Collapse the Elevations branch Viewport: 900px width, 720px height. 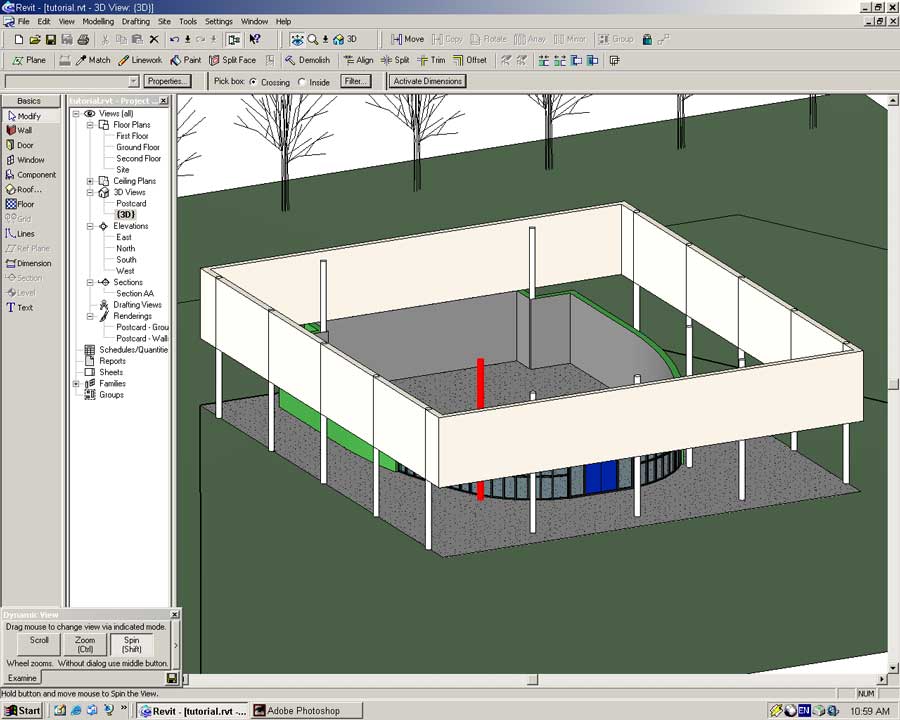pyautogui.click(x=90, y=226)
